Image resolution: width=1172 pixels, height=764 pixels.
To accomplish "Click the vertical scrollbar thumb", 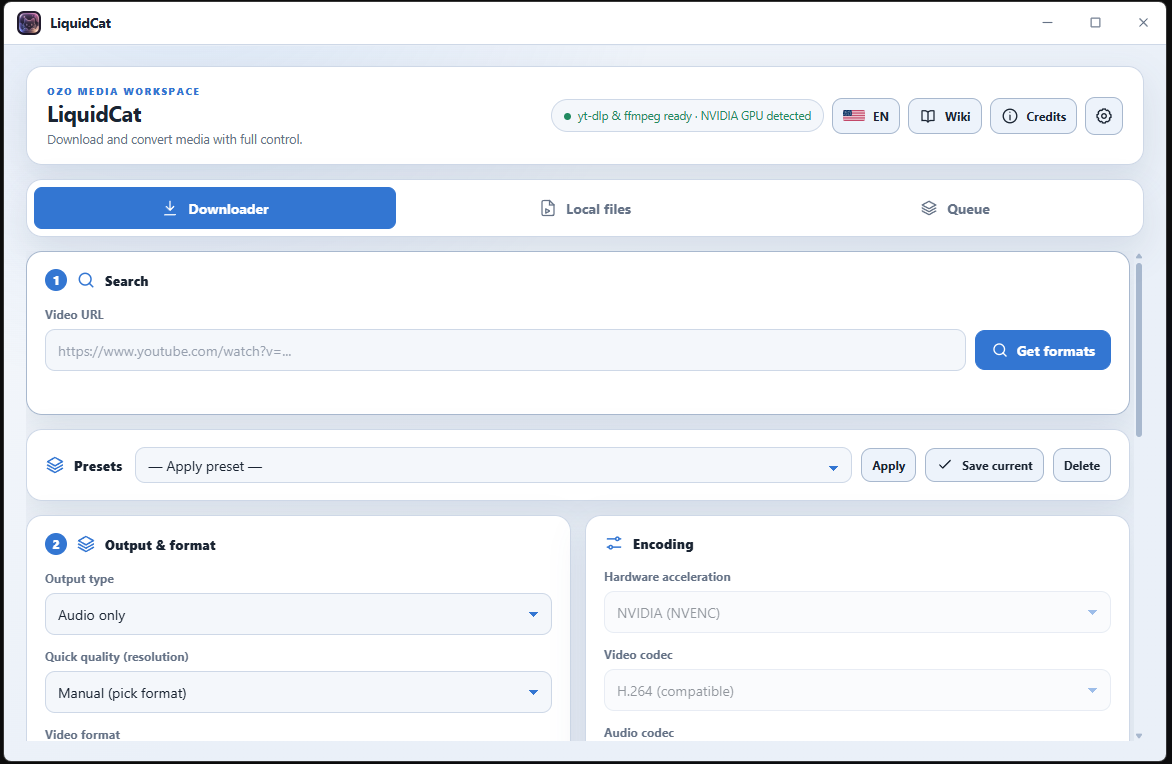I will [x=1138, y=350].
